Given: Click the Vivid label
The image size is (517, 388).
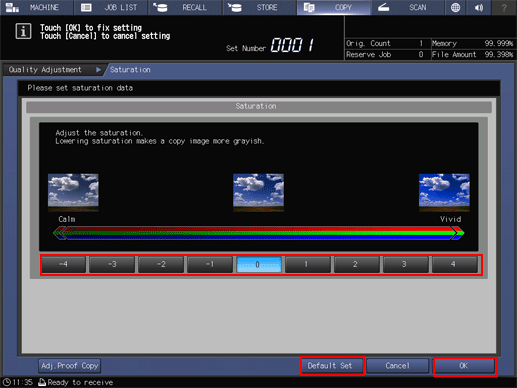Looking at the screenshot, I should (451, 219).
